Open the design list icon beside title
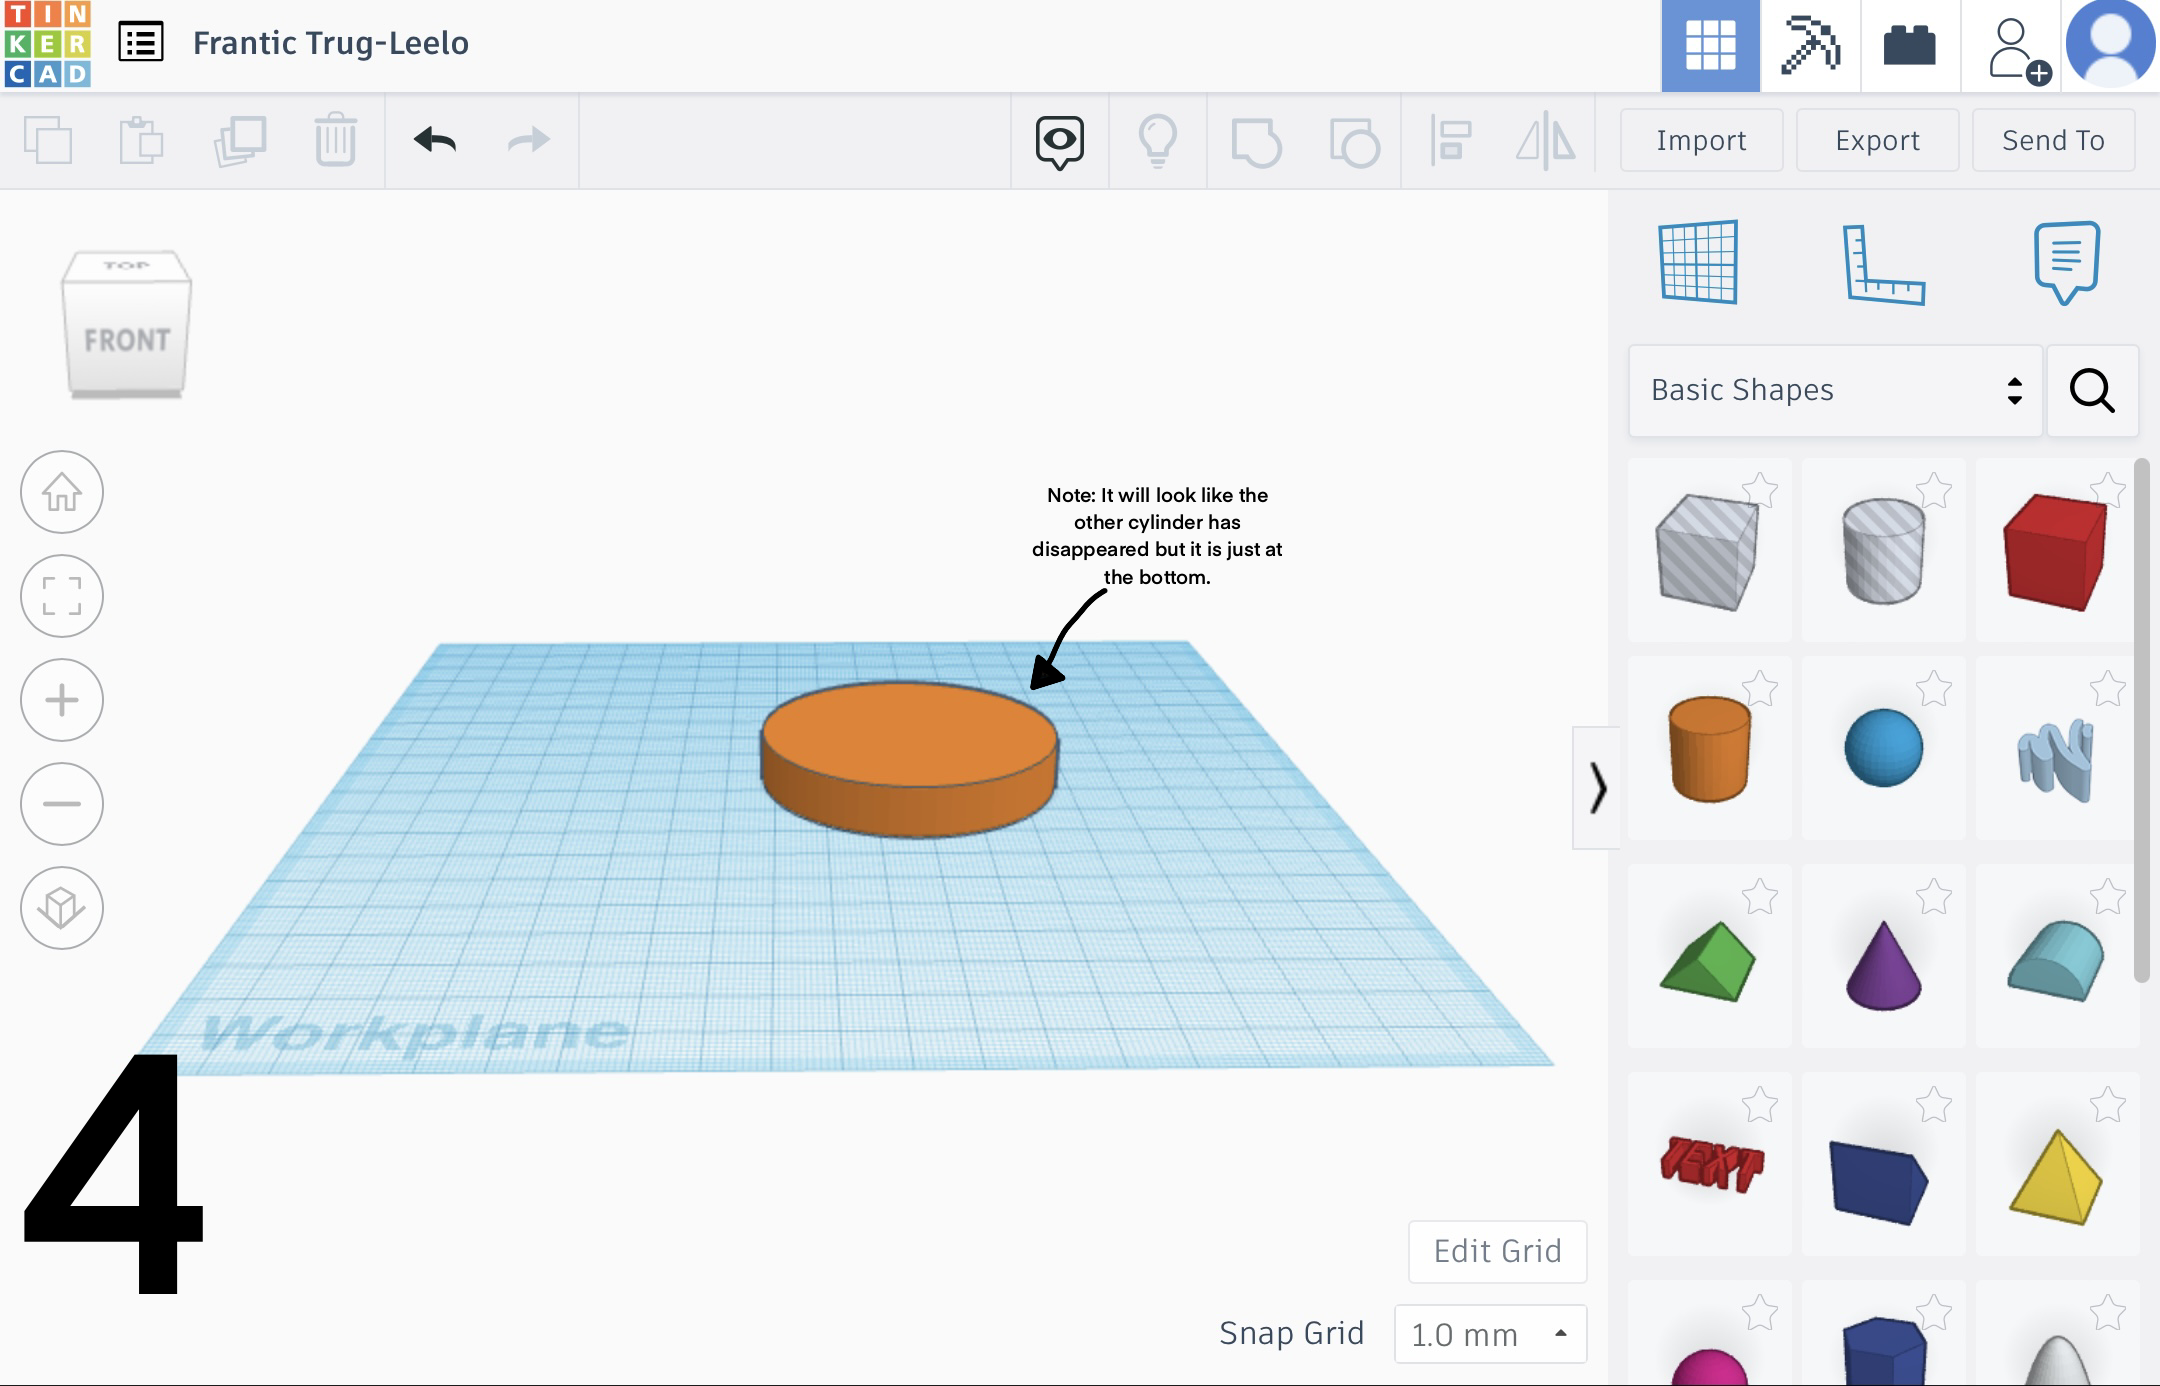Screen dimensions: 2160x1386 click(141, 43)
